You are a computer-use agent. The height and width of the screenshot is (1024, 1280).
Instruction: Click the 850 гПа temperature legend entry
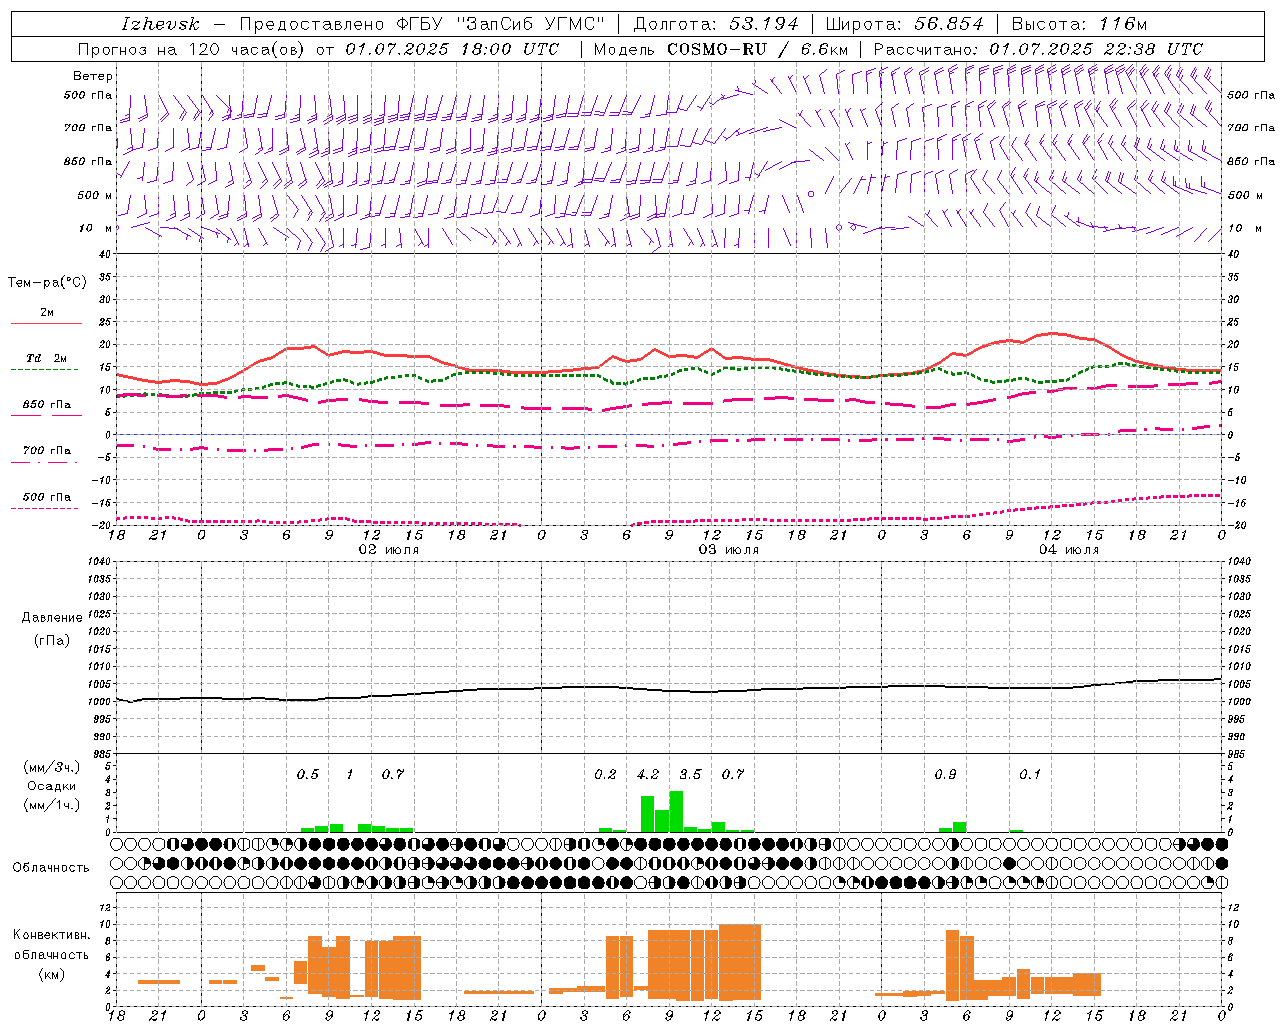[46, 405]
